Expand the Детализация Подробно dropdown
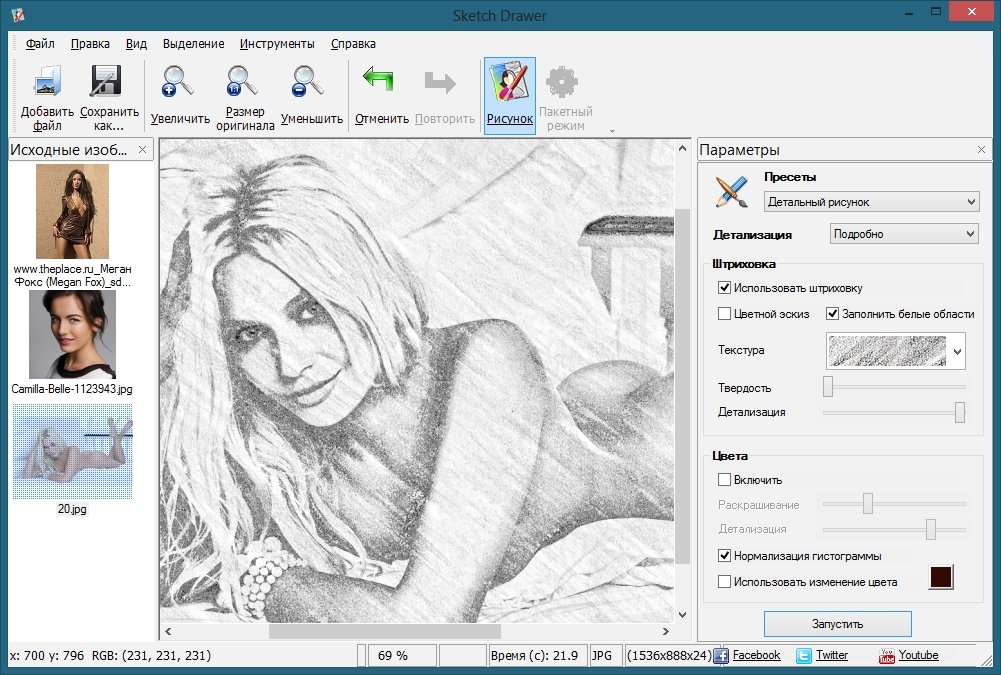Screen dimensions: 1001x675 coord(904,234)
